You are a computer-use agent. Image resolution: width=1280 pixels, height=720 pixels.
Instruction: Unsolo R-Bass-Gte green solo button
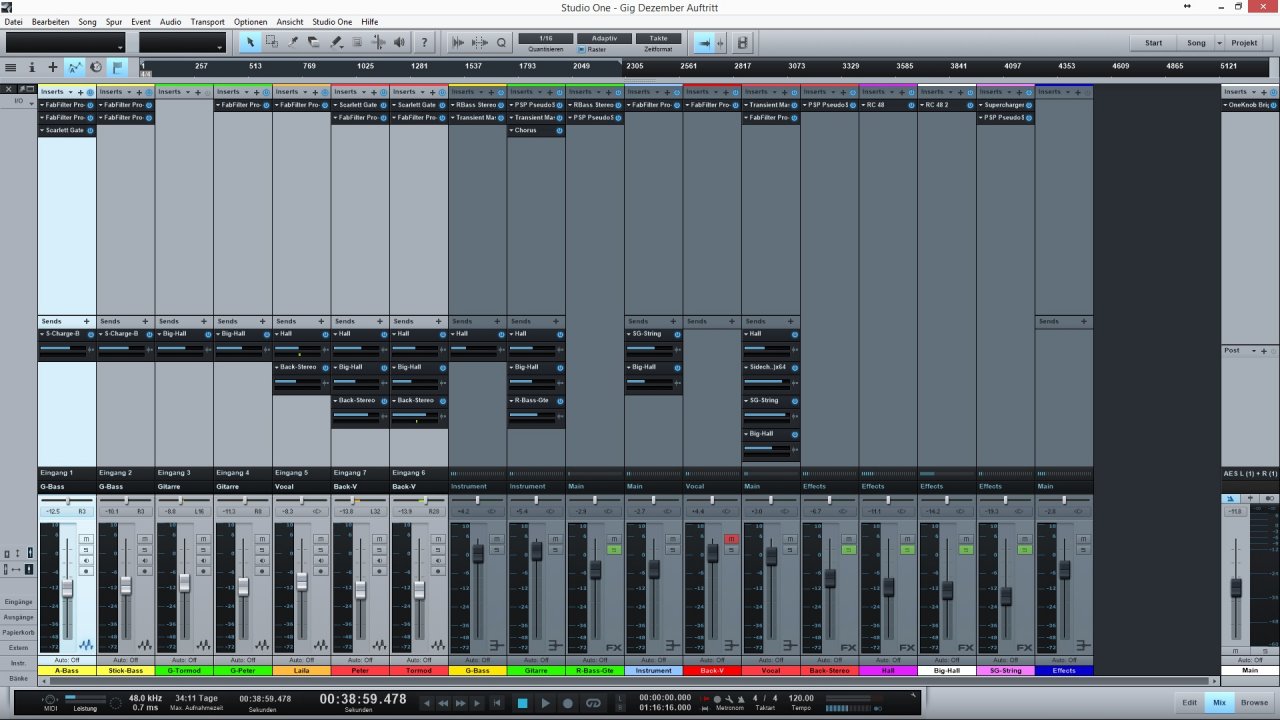[x=613, y=550]
